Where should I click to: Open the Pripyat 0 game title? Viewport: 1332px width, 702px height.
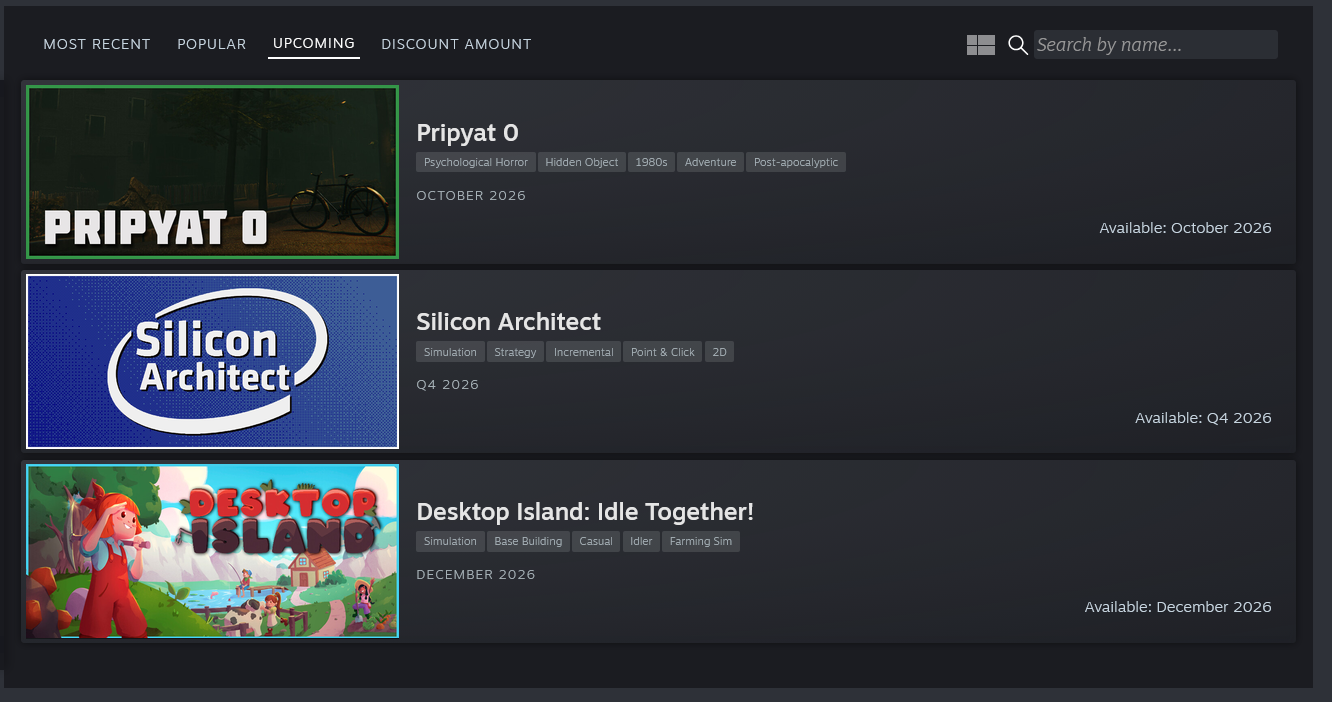pyautogui.click(x=467, y=133)
